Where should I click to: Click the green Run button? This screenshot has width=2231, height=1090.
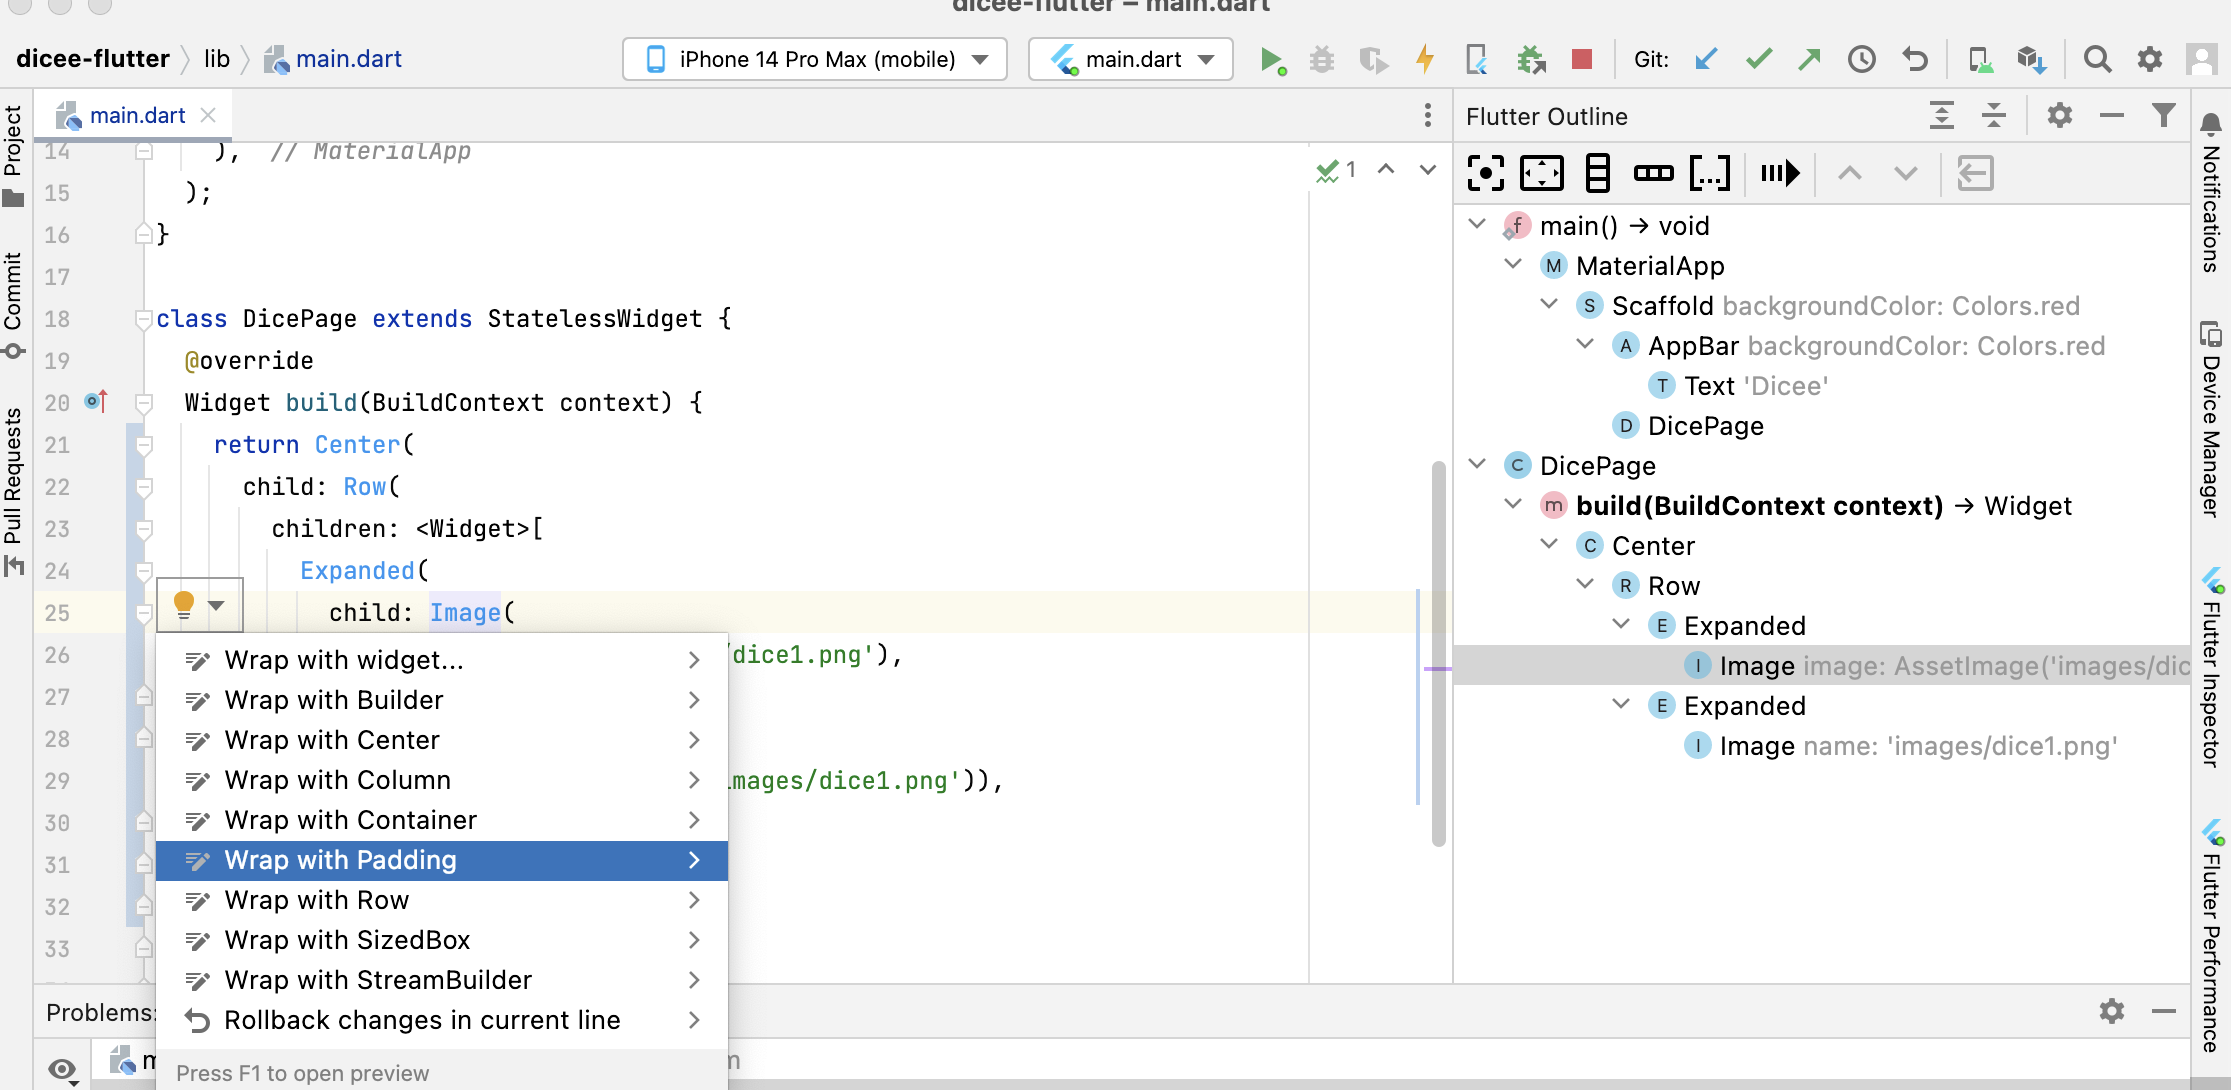coord(1271,60)
